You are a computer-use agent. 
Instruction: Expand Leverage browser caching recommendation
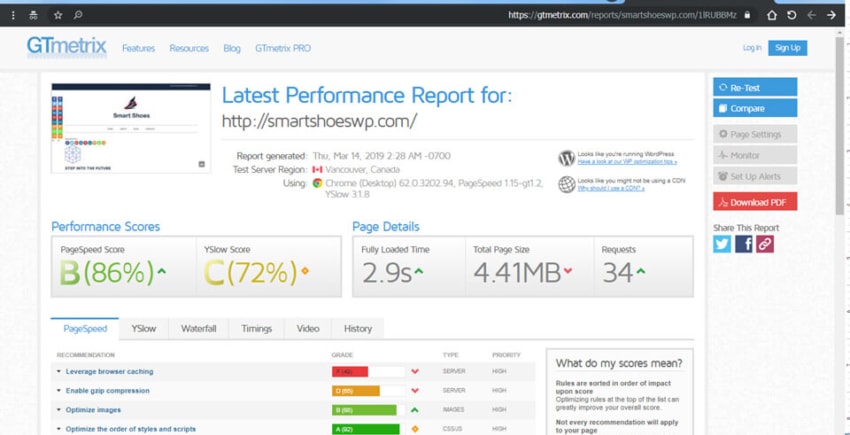(x=105, y=372)
